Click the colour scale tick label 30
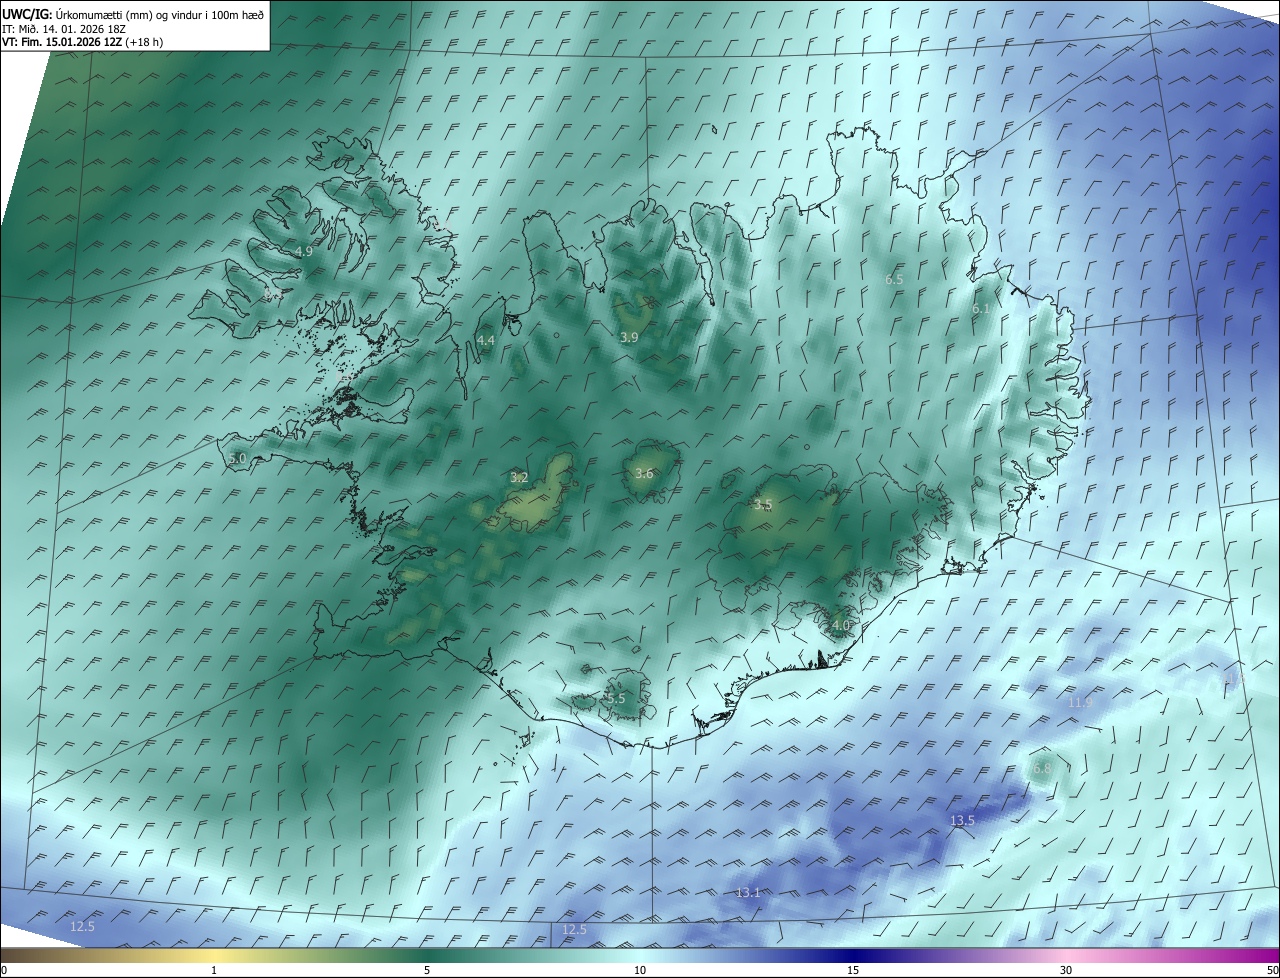 tap(1065, 970)
